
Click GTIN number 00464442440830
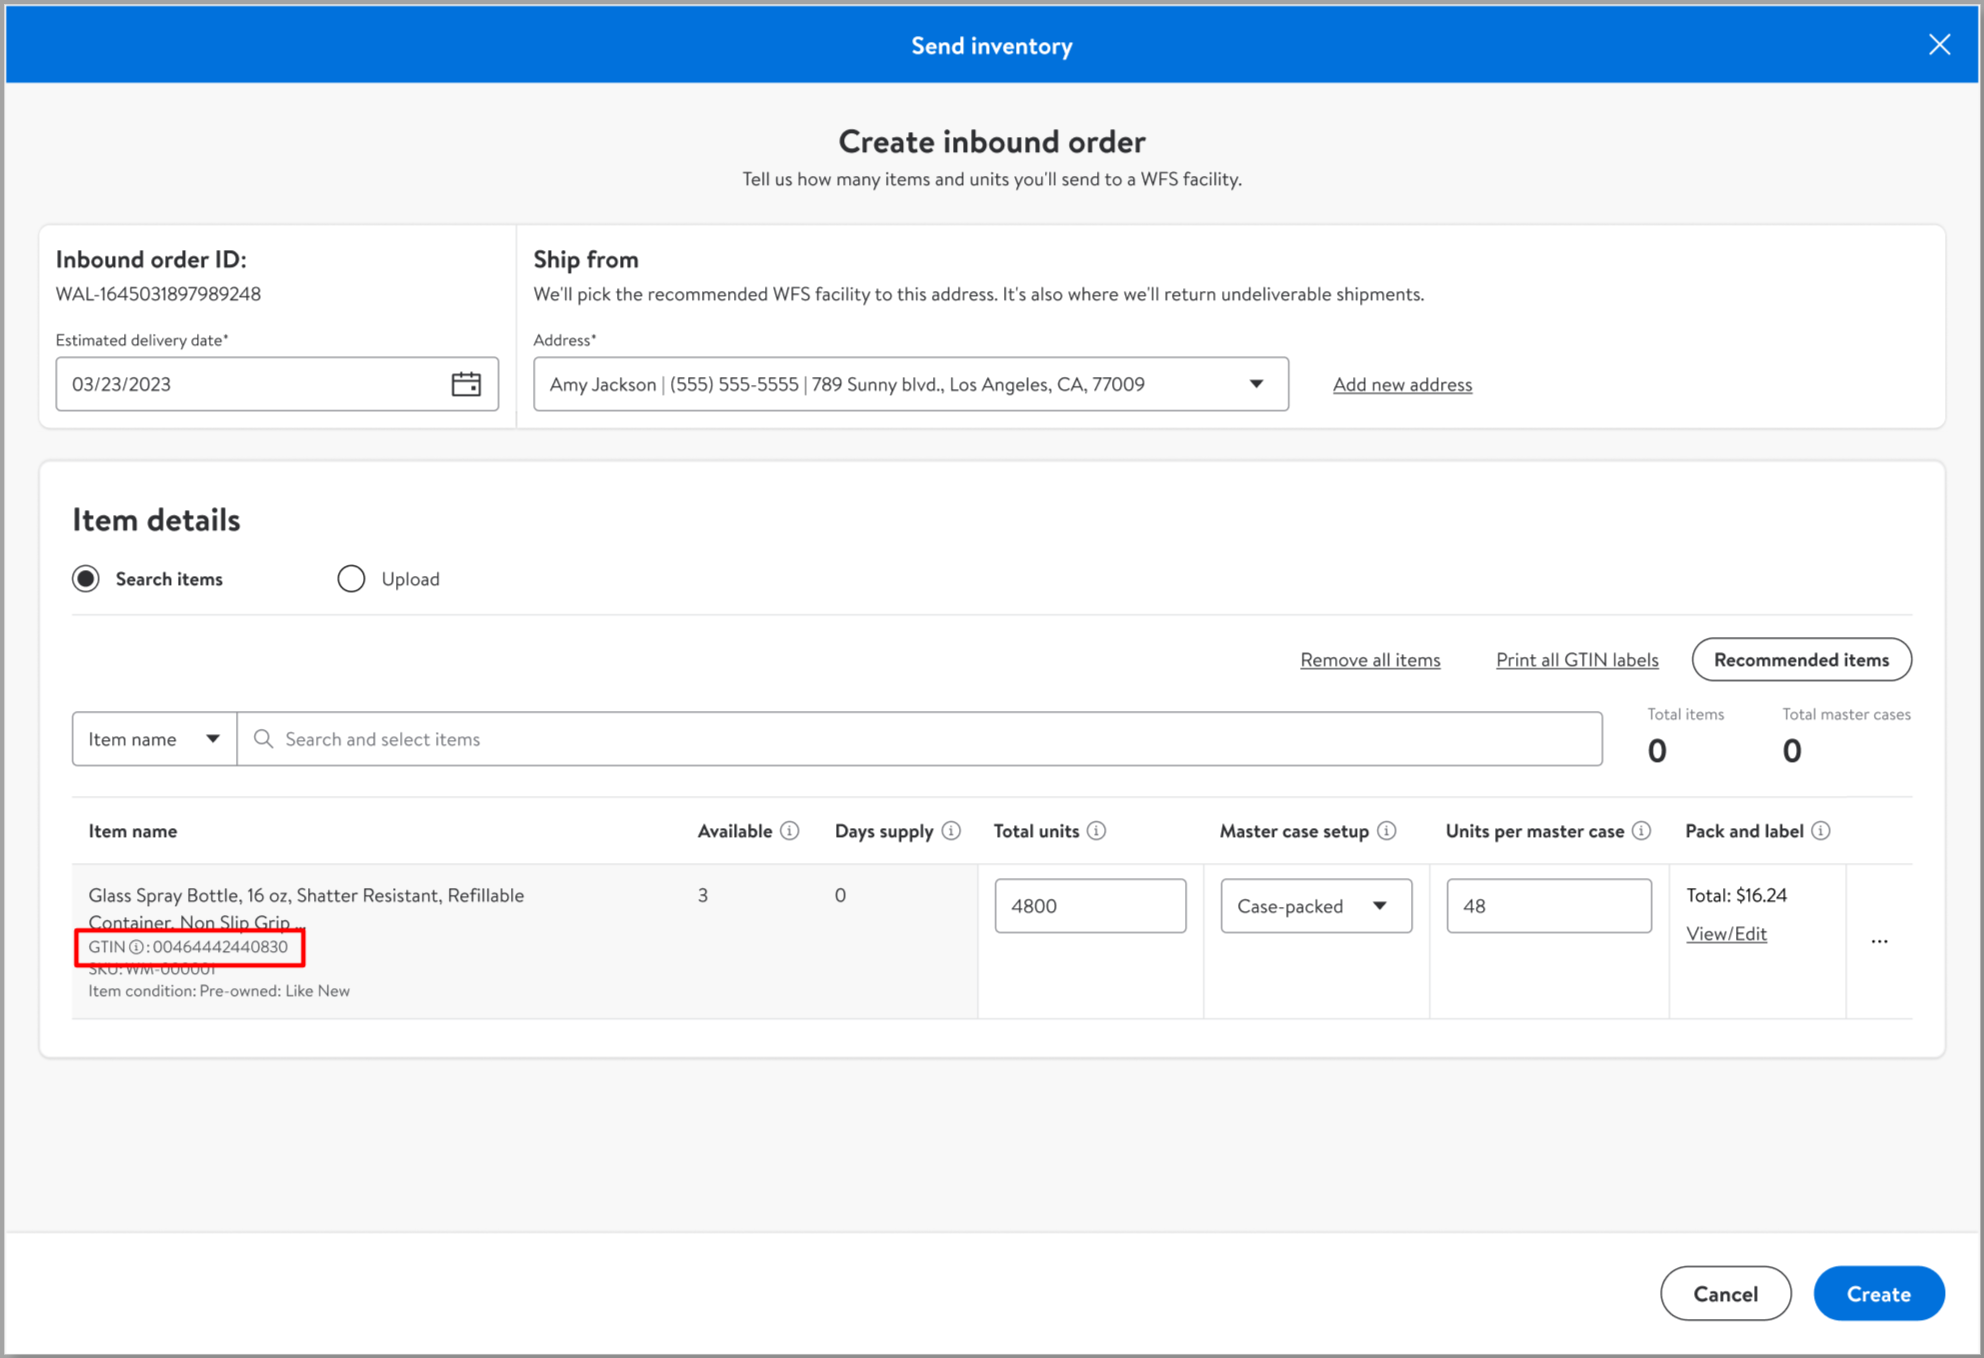click(220, 947)
